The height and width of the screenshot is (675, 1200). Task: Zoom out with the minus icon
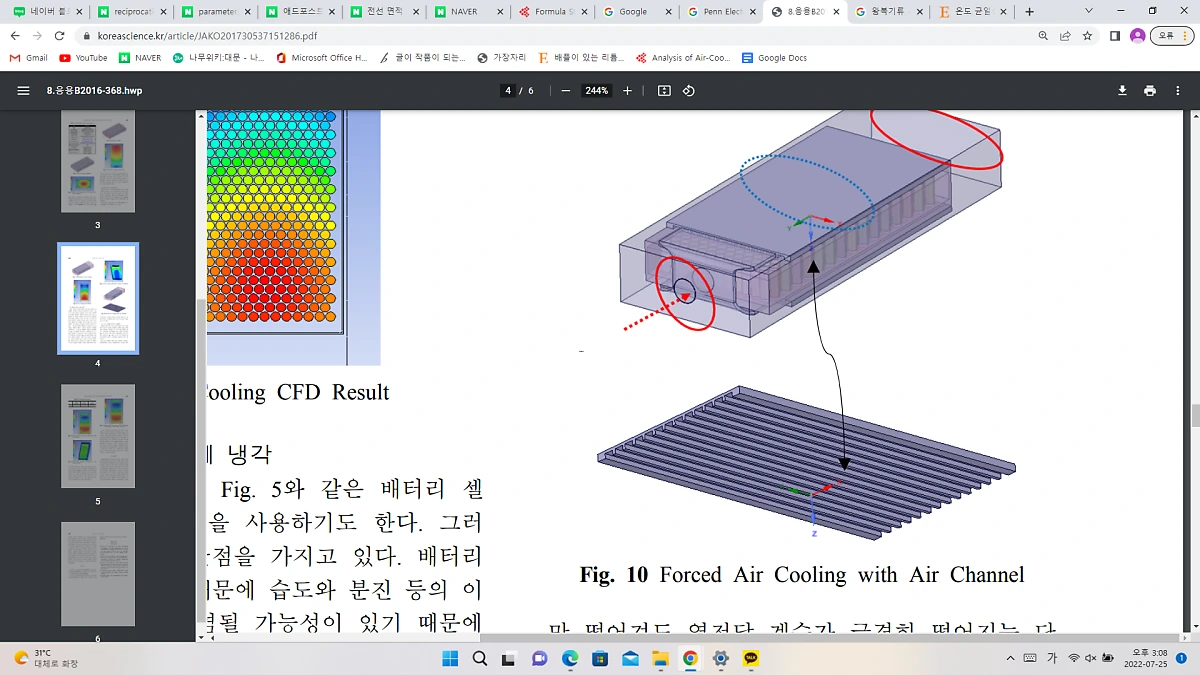(x=565, y=90)
